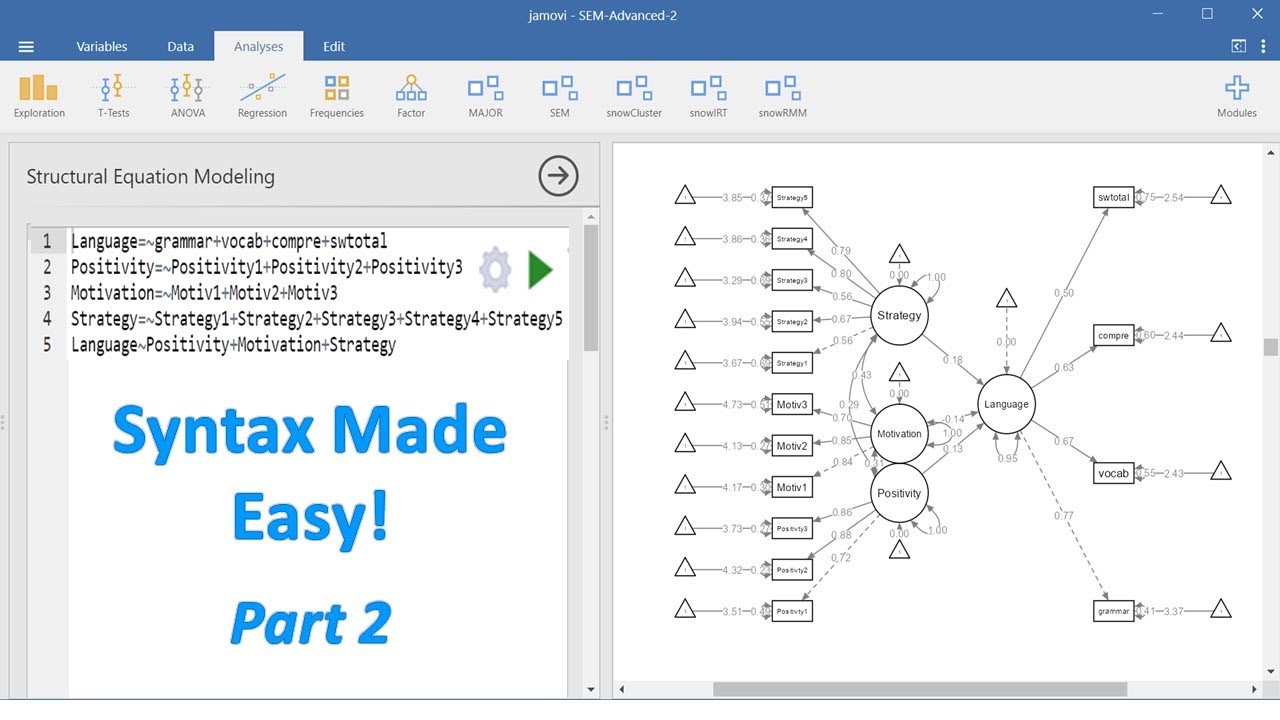Open syntax editor settings gear
Viewport: 1280px width, 720px height.
[x=495, y=270]
